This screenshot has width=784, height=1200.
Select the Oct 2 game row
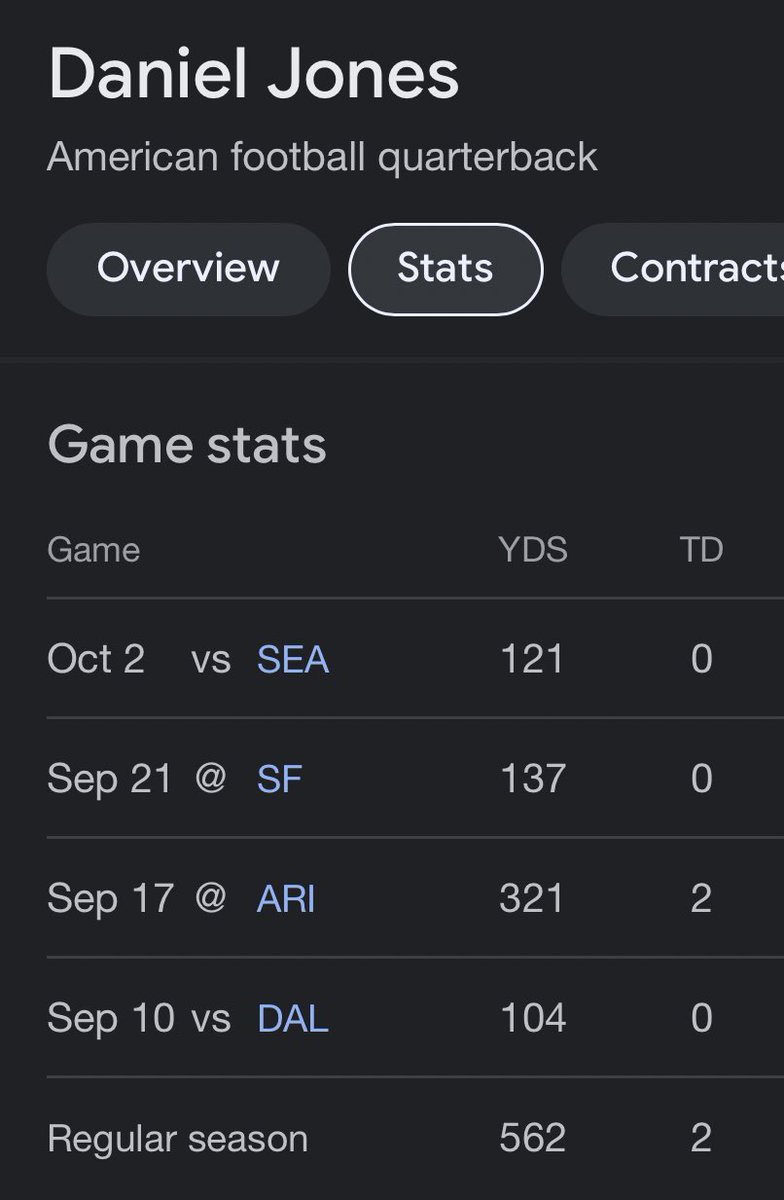(415, 659)
